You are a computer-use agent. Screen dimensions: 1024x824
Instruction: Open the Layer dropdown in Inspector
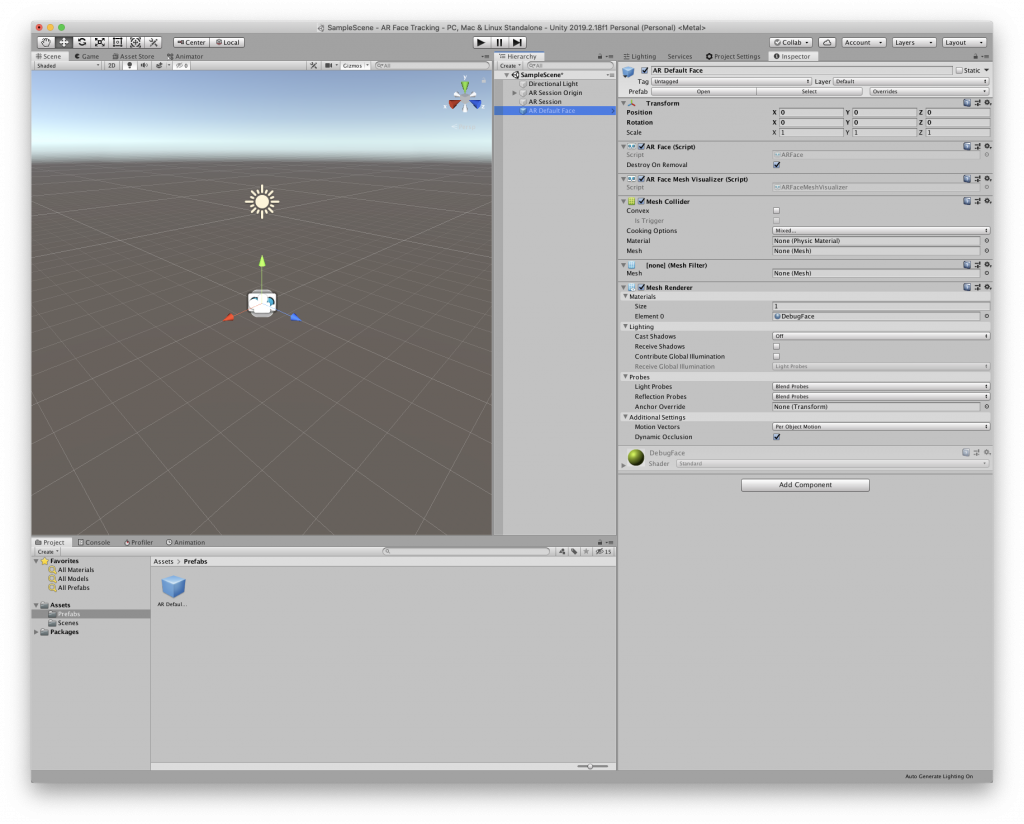click(x=911, y=82)
